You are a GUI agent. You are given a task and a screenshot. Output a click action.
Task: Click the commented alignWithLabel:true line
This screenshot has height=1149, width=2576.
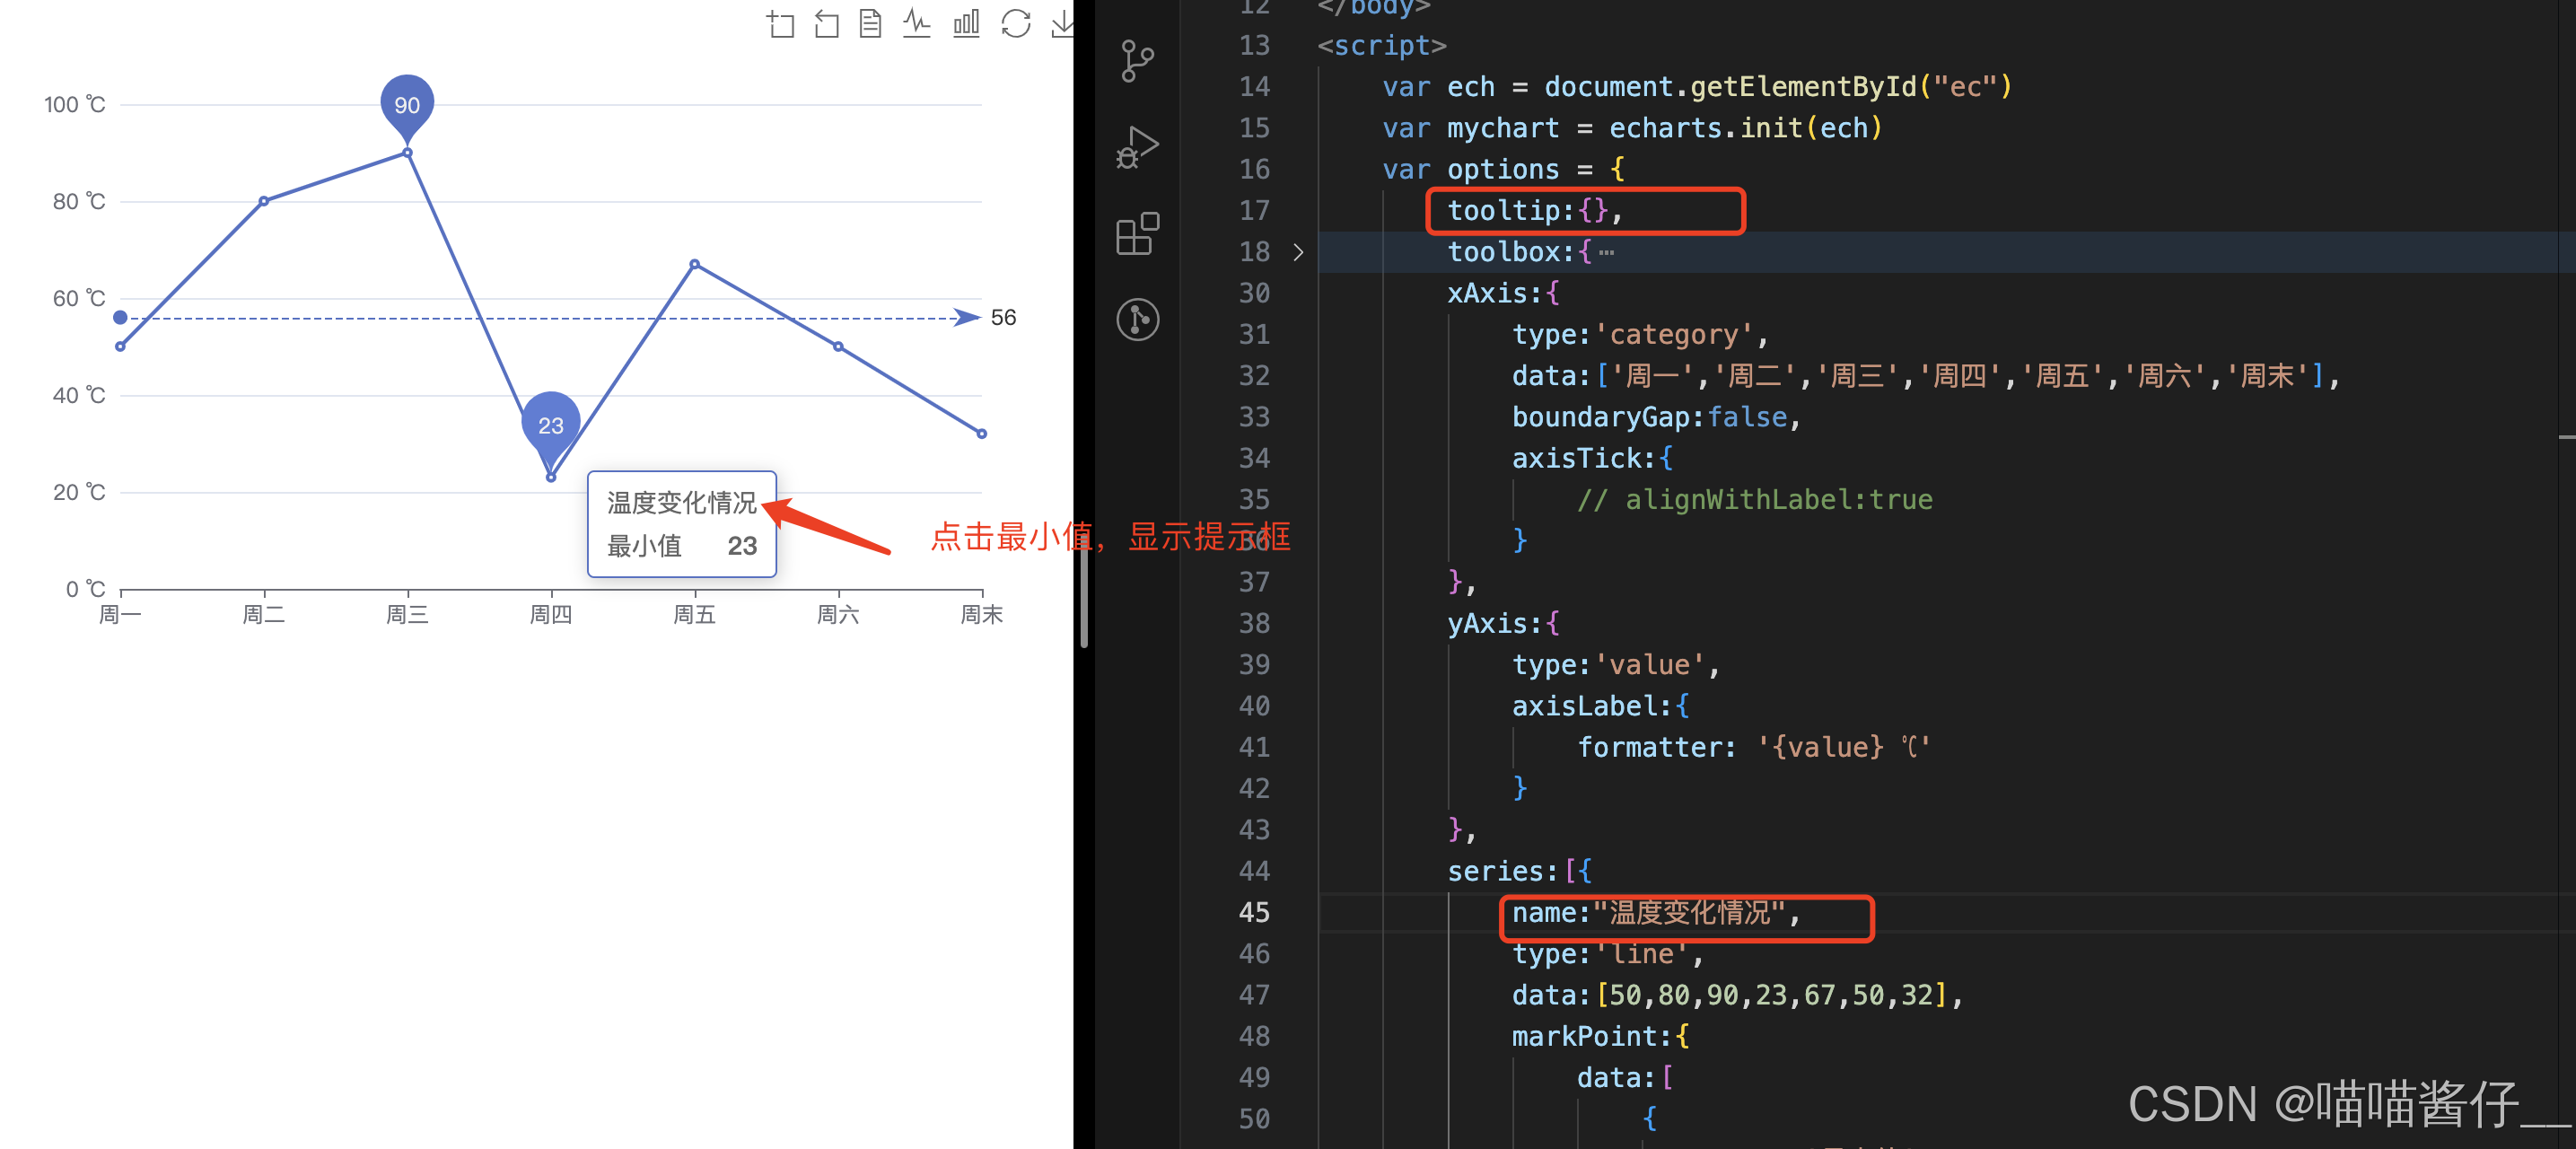click(1754, 500)
